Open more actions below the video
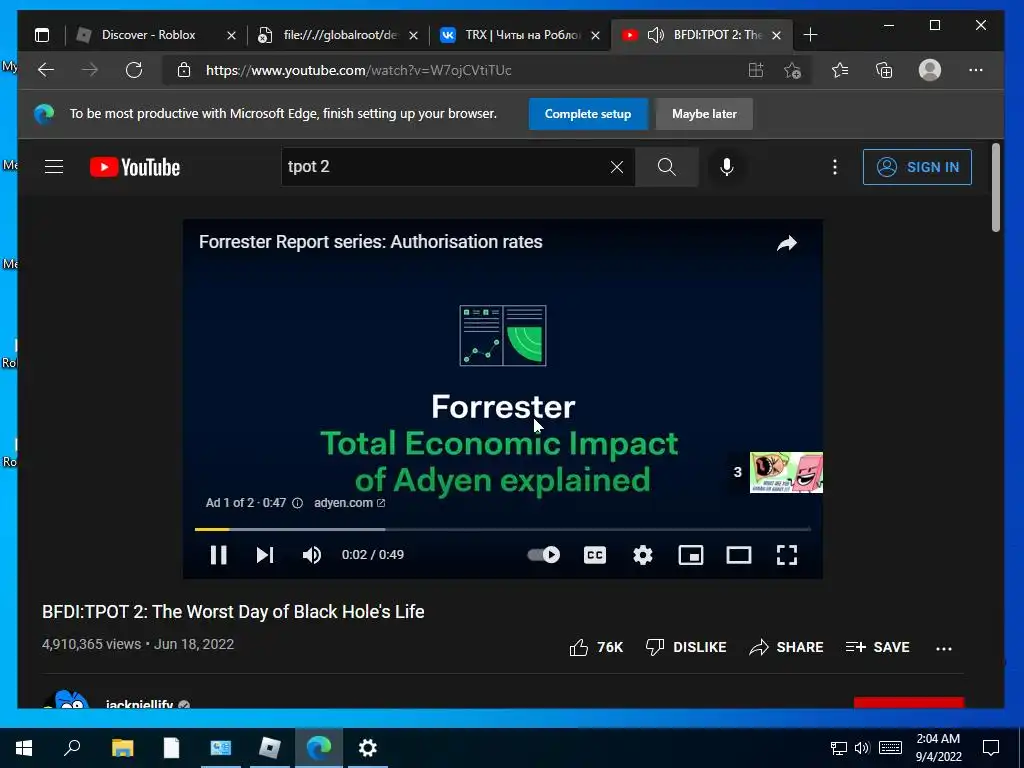The image size is (1024, 768). click(944, 648)
